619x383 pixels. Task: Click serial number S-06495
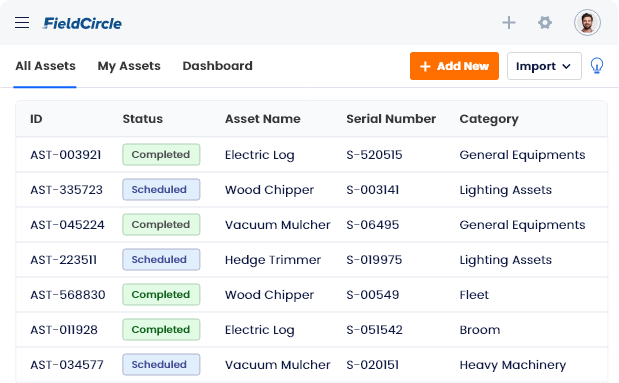373,225
